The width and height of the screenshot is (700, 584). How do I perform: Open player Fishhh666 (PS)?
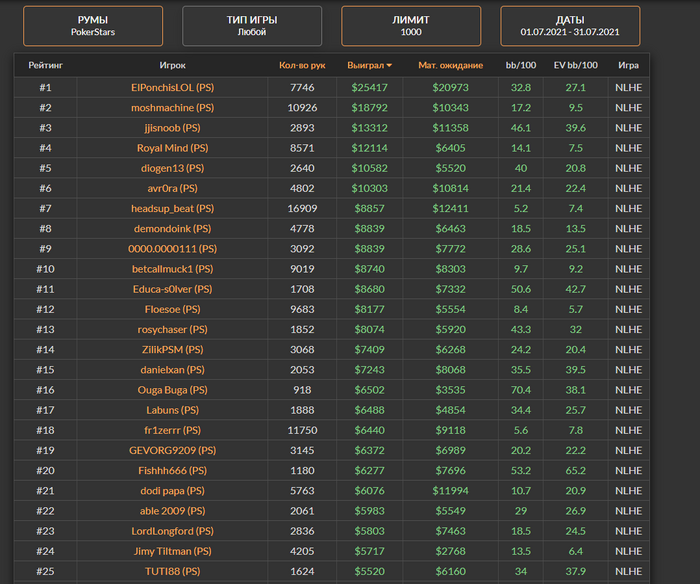pyautogui.click(x=172, y=471)
